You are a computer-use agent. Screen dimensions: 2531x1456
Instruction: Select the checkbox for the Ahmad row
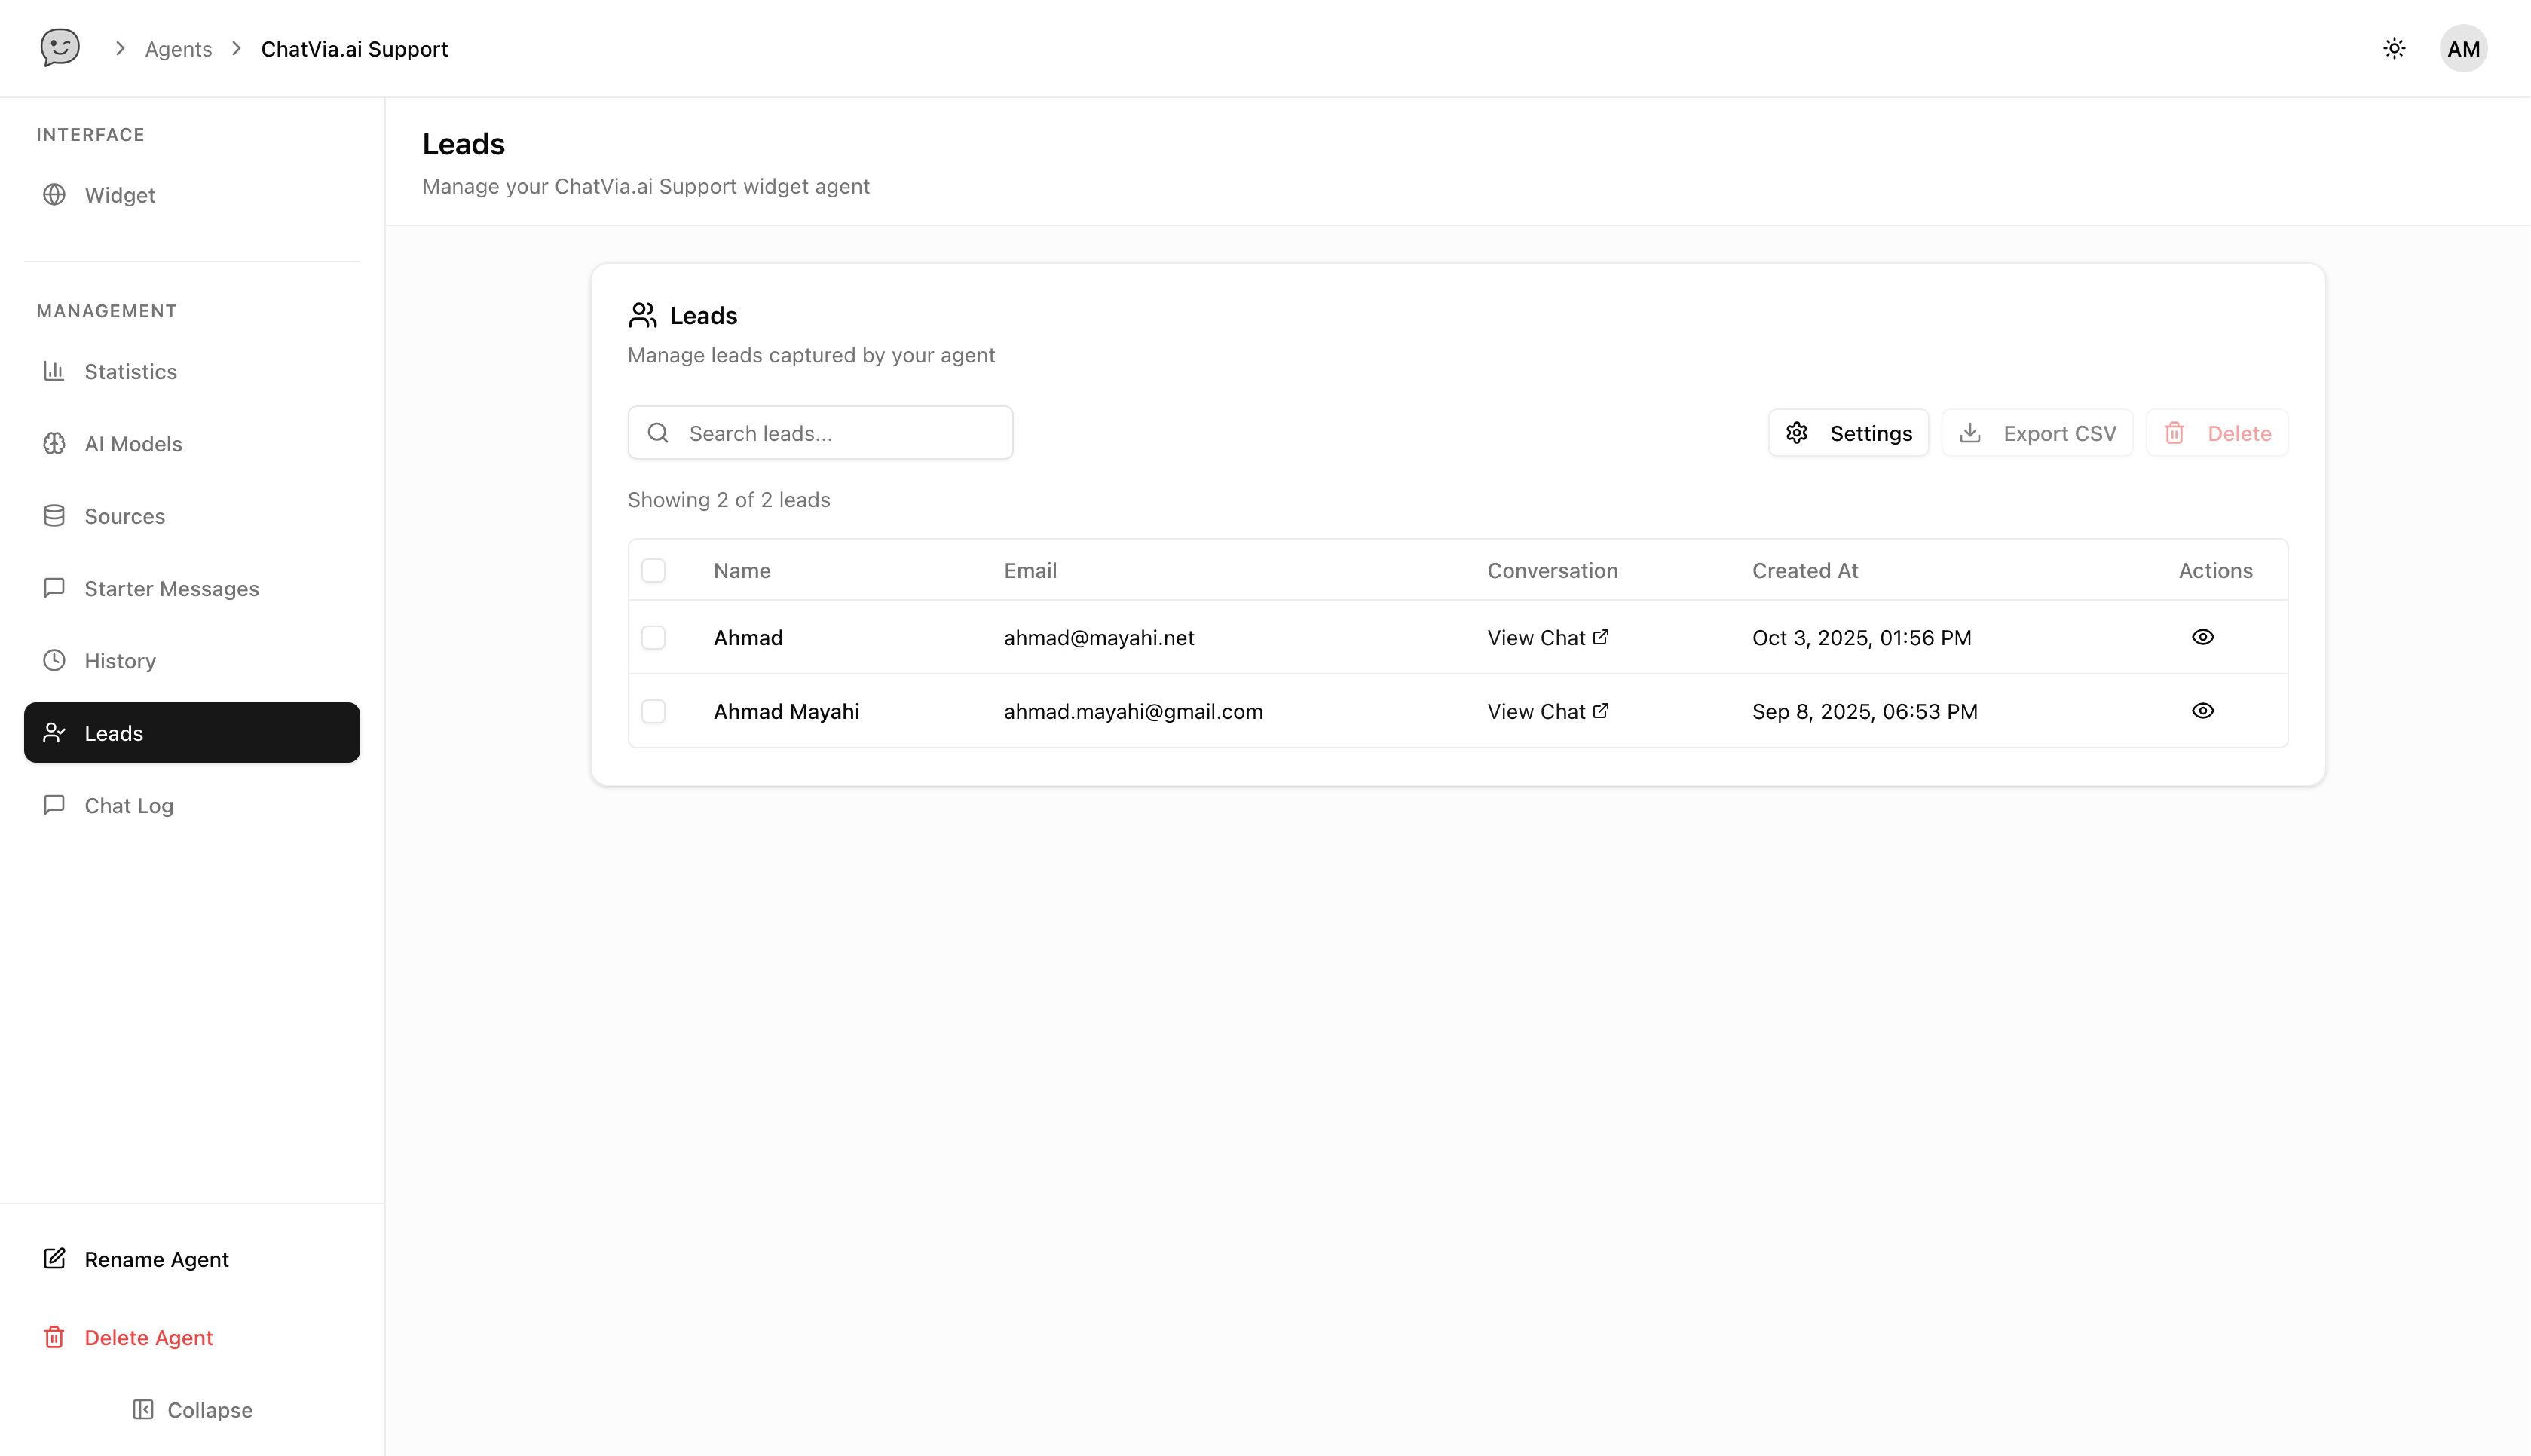click(x=653, y=637)
